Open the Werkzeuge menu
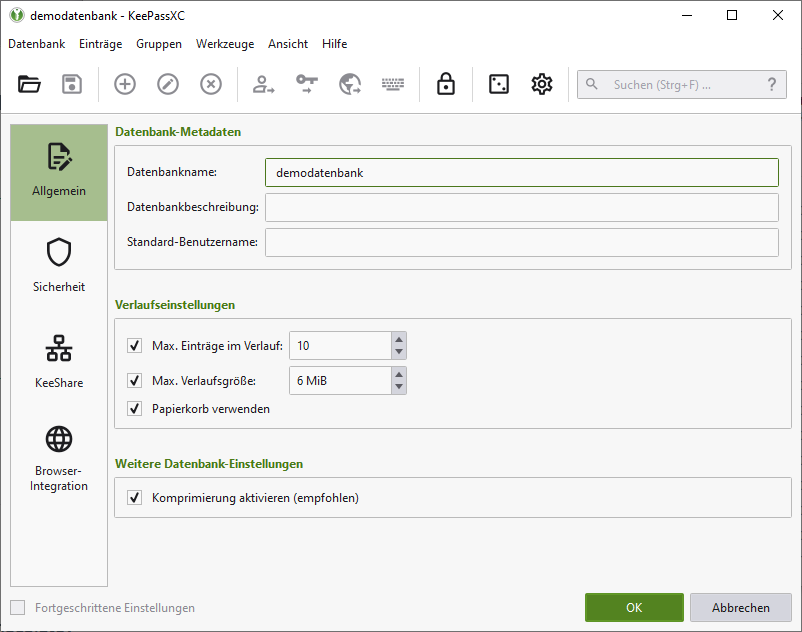This screenshot has height=632, width=802. 225,44
